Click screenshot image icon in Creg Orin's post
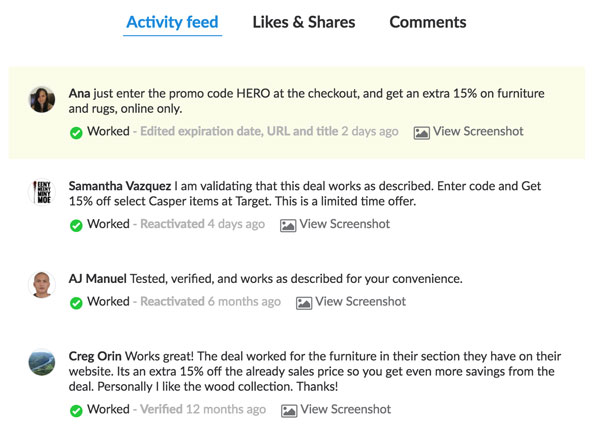The width and height of the screenshot is (600, 434). click(290, 410)
